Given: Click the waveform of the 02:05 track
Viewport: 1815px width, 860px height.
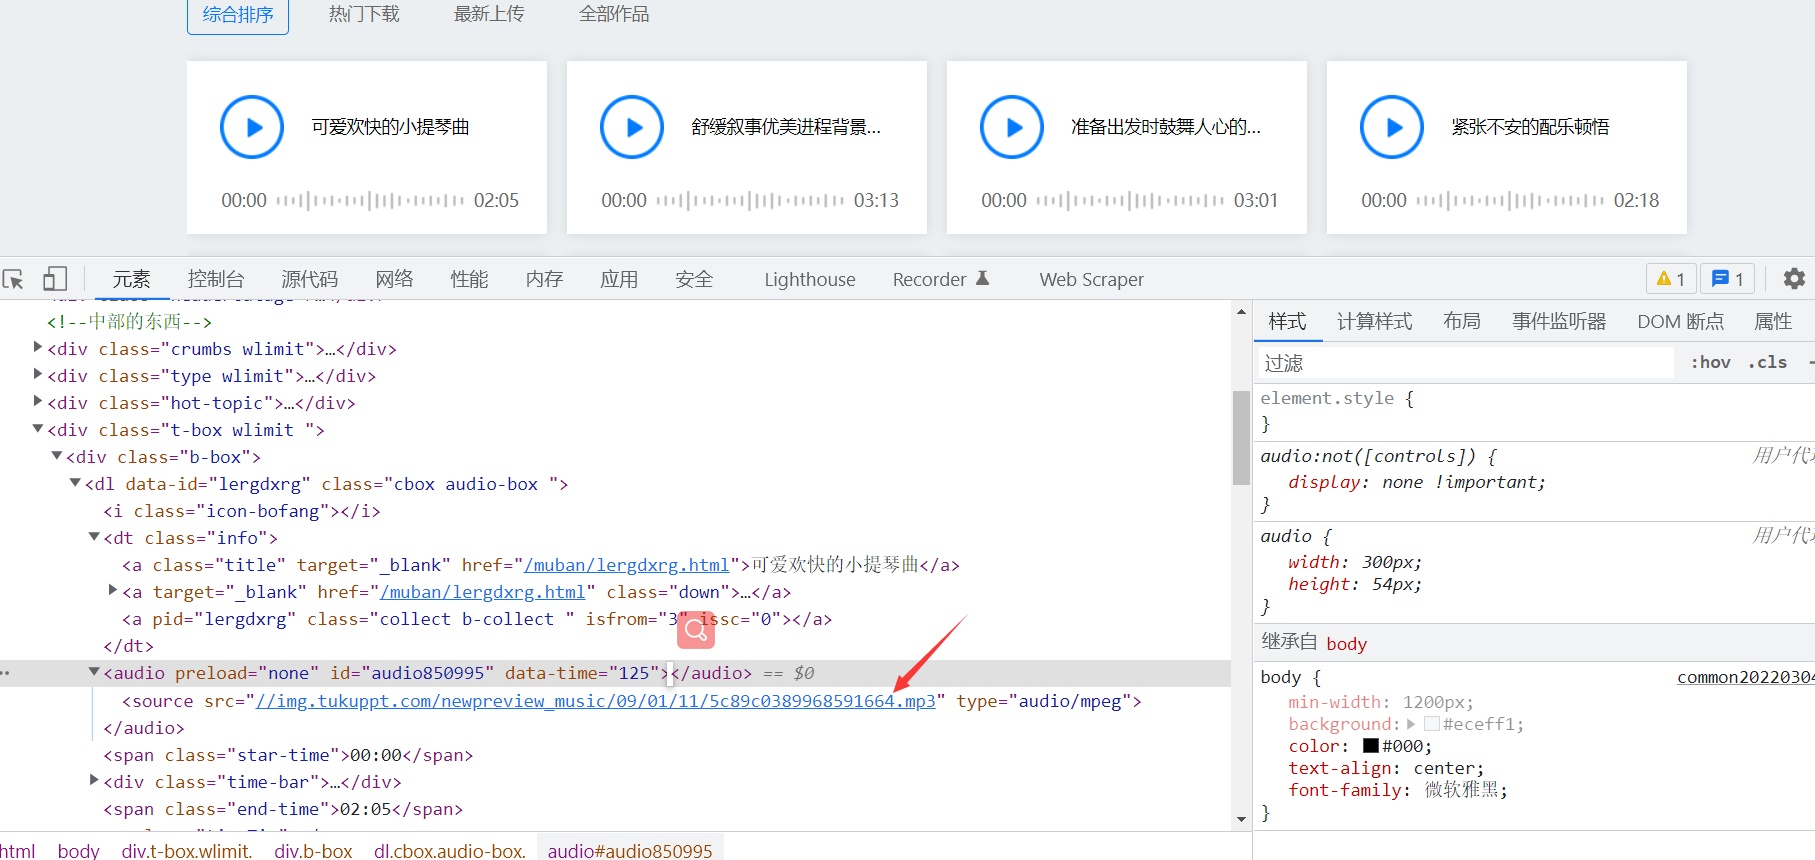Looking at the screenshot, I should [370, 200].
